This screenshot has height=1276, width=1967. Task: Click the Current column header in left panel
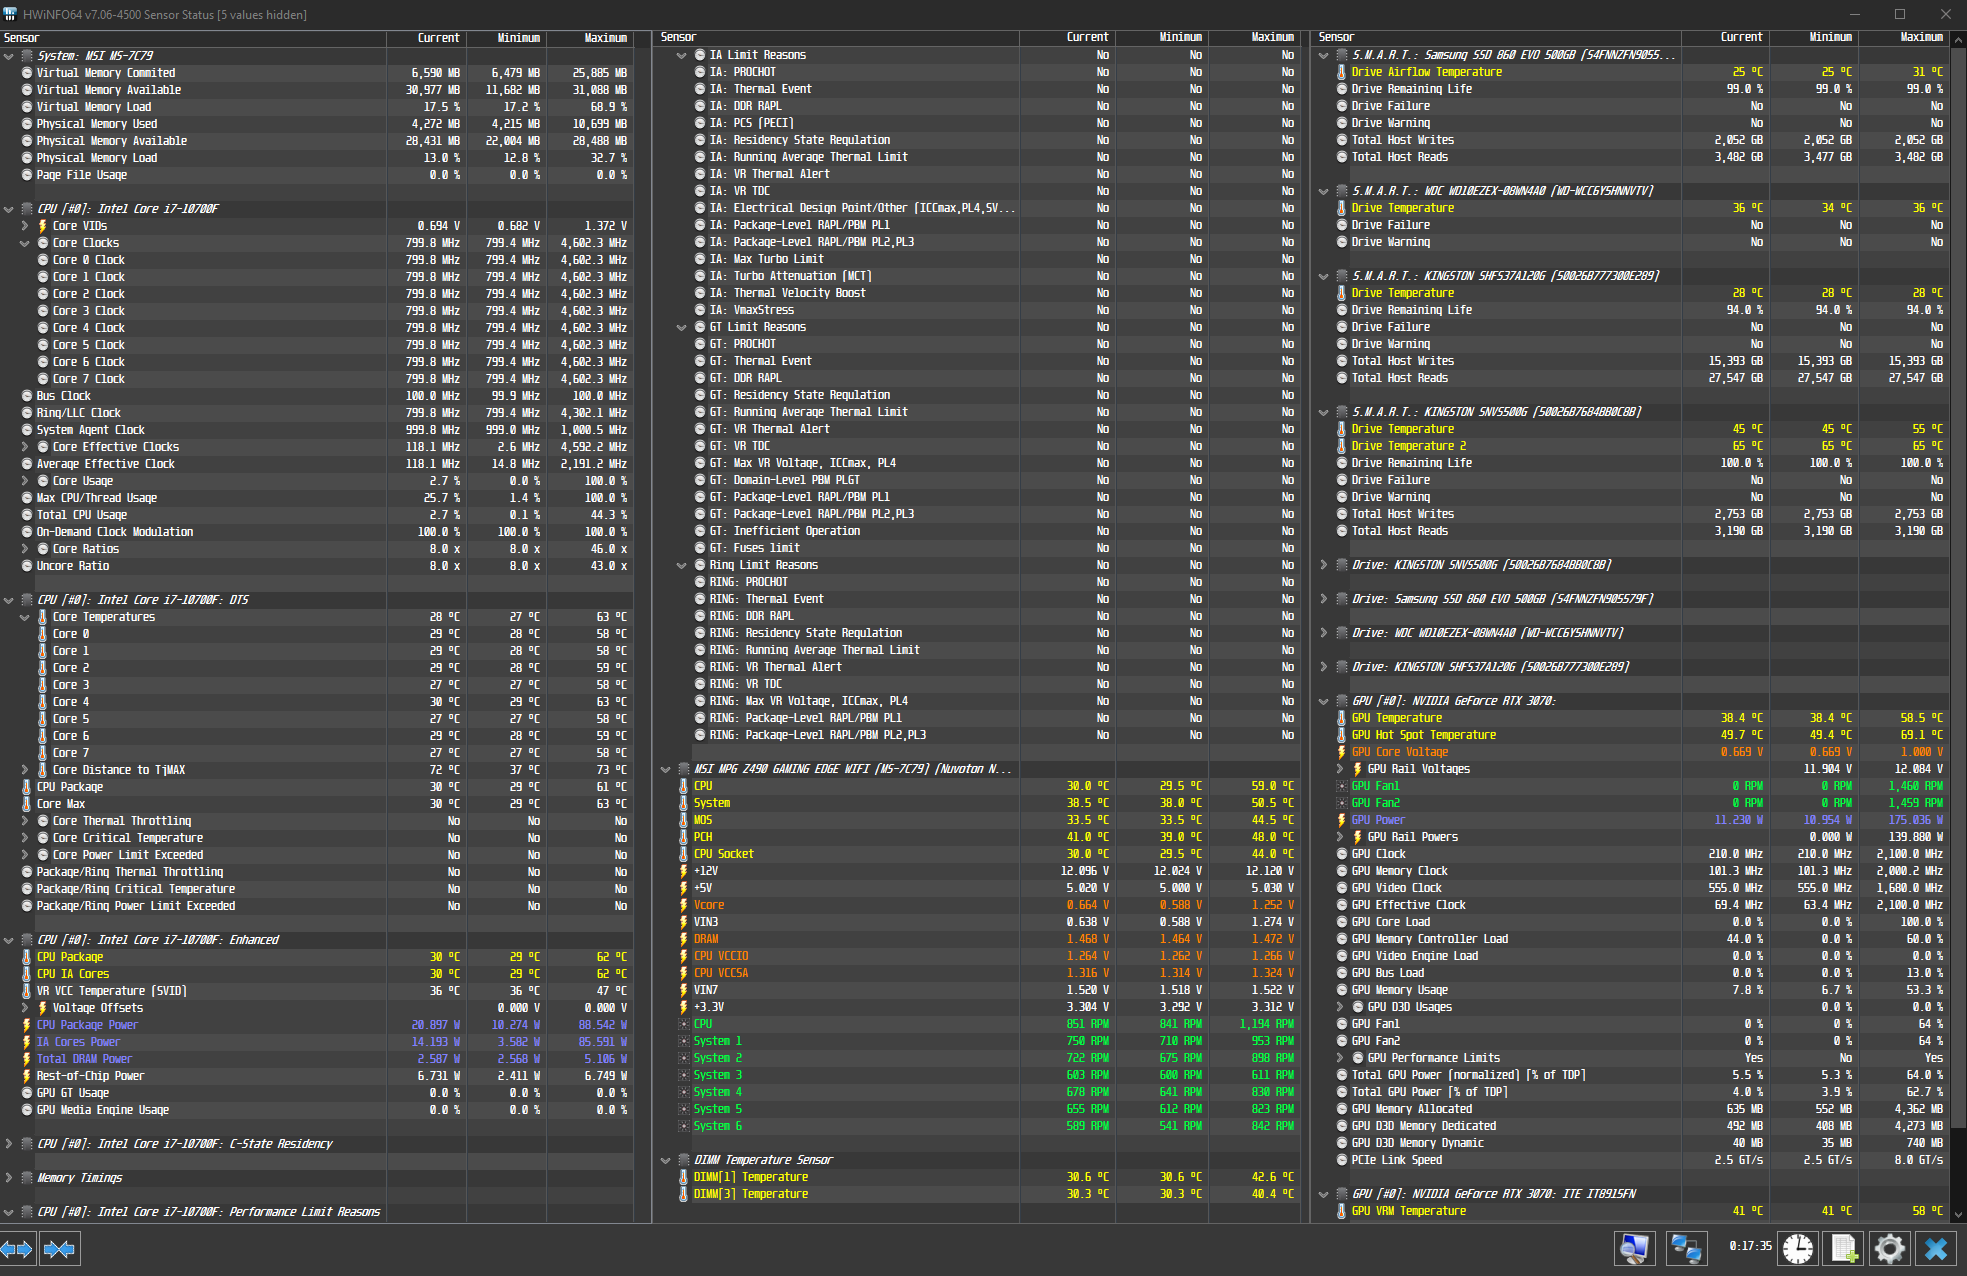coord(438,38)
